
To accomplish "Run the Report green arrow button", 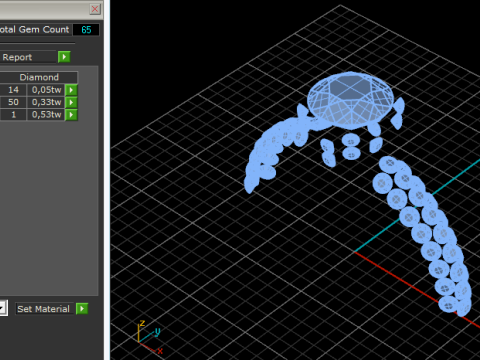I will click(x=64, y=57).
